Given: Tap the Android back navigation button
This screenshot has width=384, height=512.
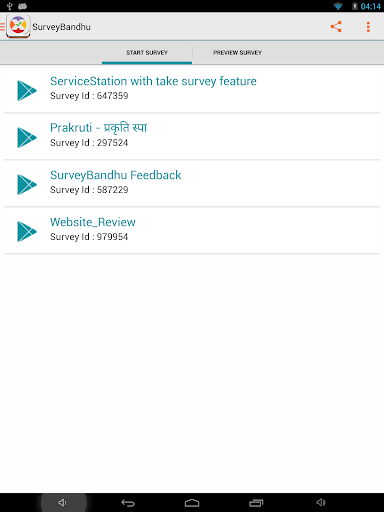Looking at the screenshot, I should 128,503.
